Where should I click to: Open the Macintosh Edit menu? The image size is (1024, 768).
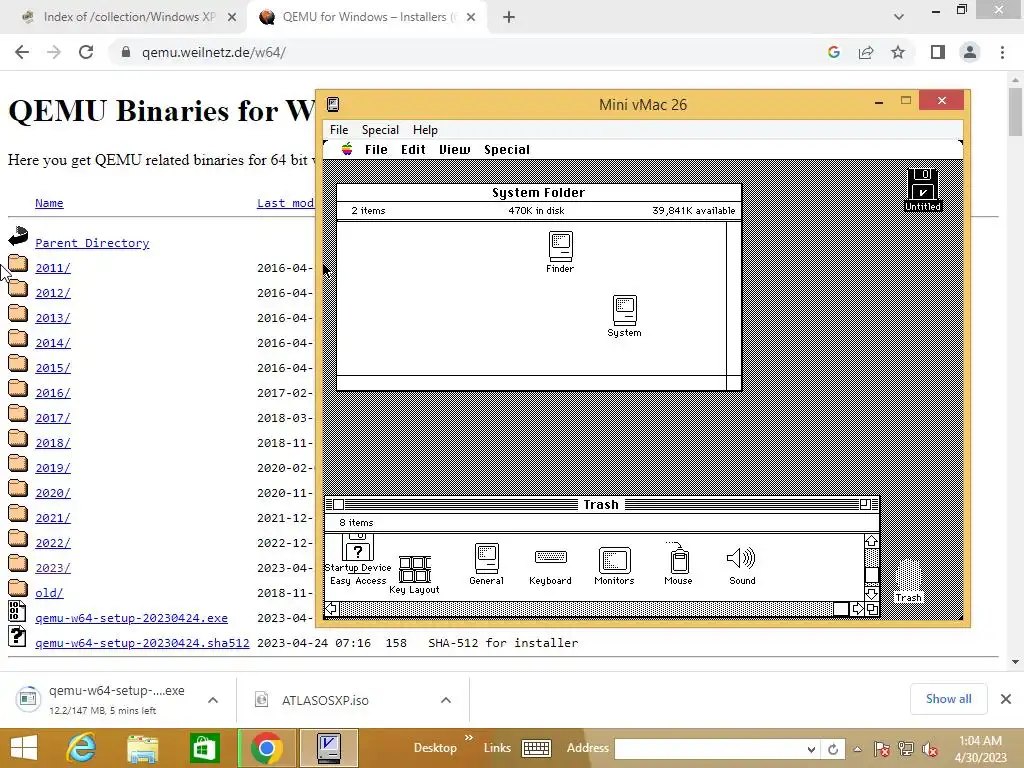[x=413, y=150]
